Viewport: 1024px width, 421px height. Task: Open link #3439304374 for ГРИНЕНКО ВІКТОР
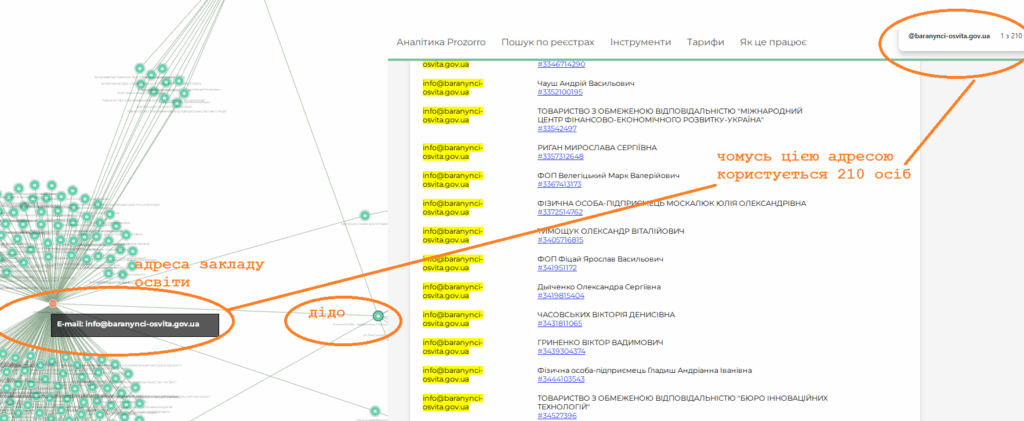tap(560, 352)
